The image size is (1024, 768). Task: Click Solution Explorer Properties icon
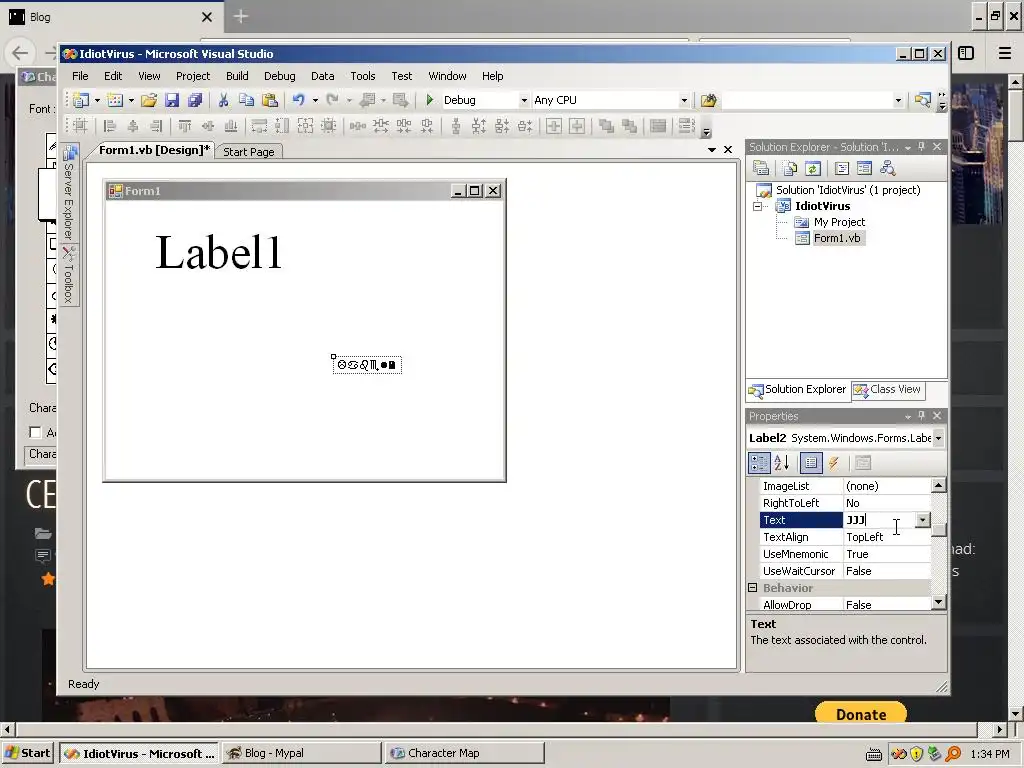click(761, 168)
